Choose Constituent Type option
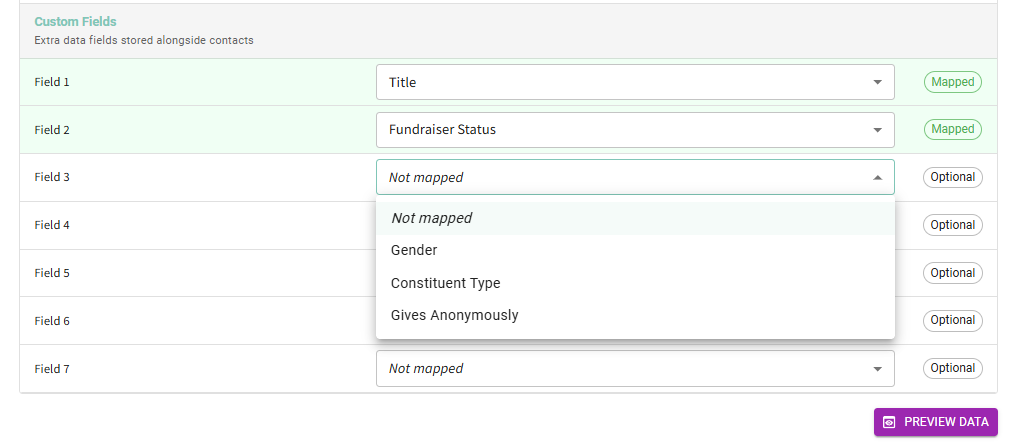1013x443 pixels. [x=445, y=283]
